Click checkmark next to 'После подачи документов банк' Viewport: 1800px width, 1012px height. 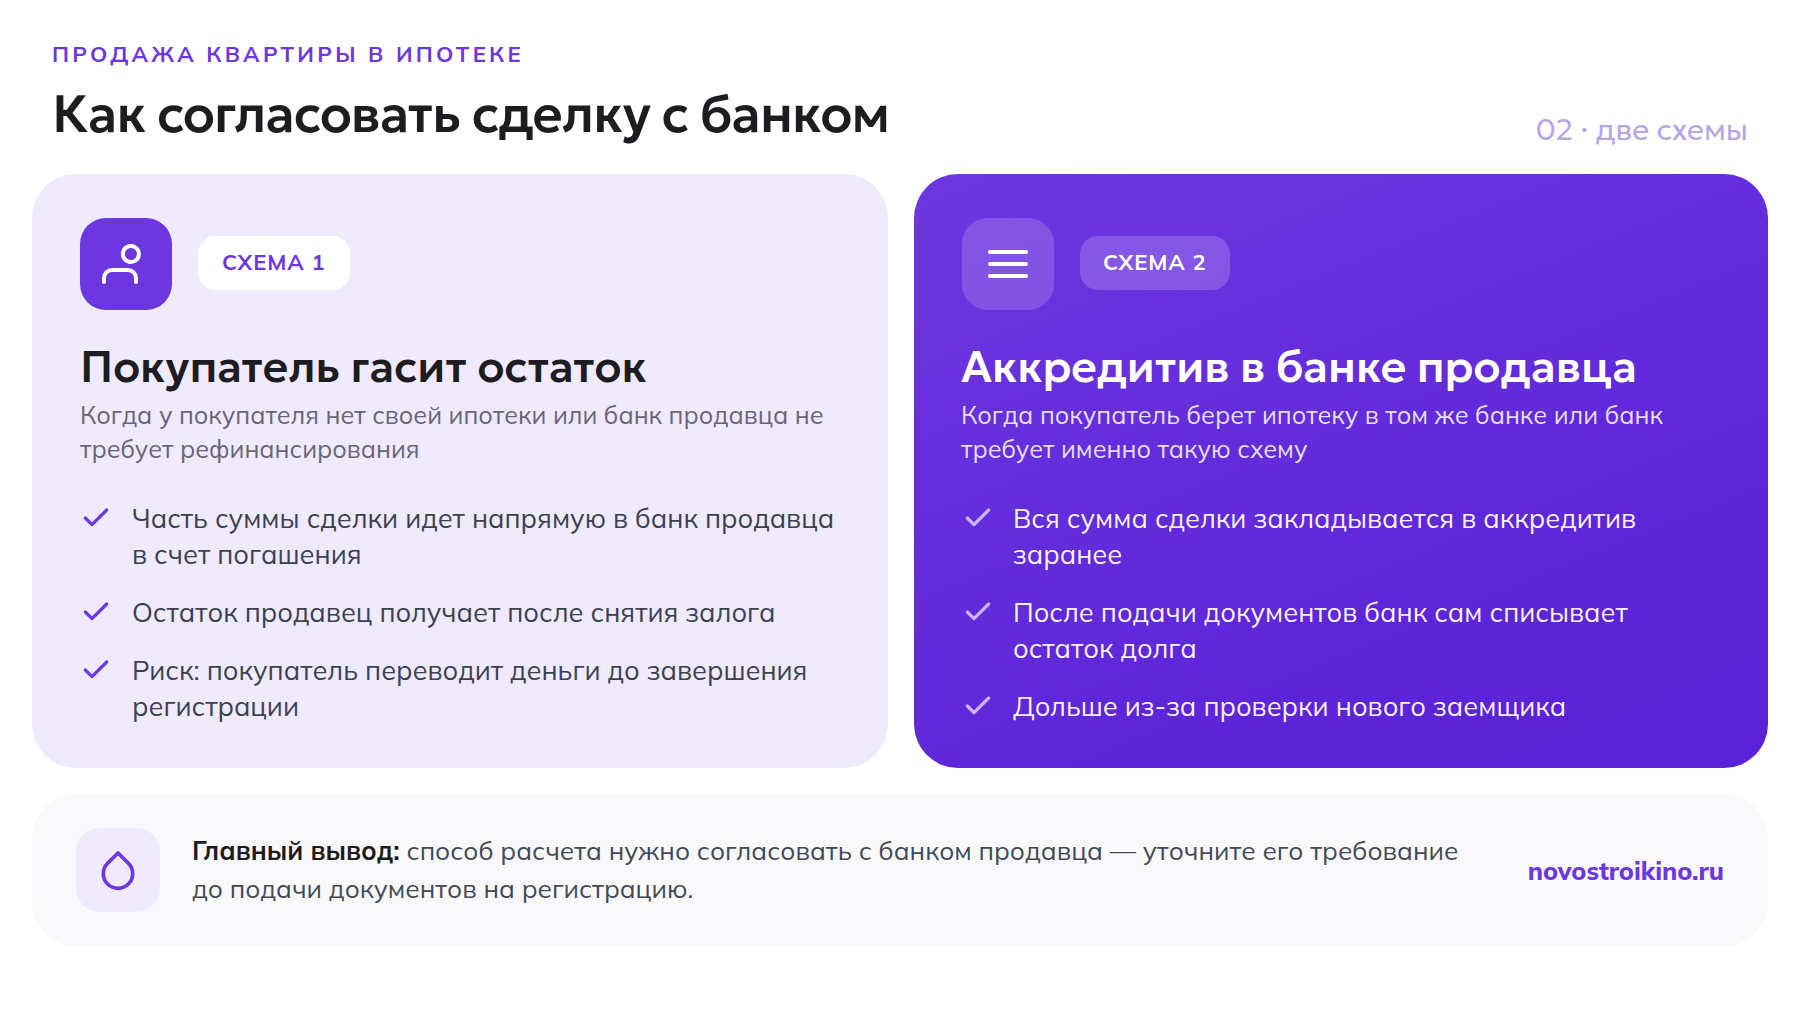(x=978, y=612)
